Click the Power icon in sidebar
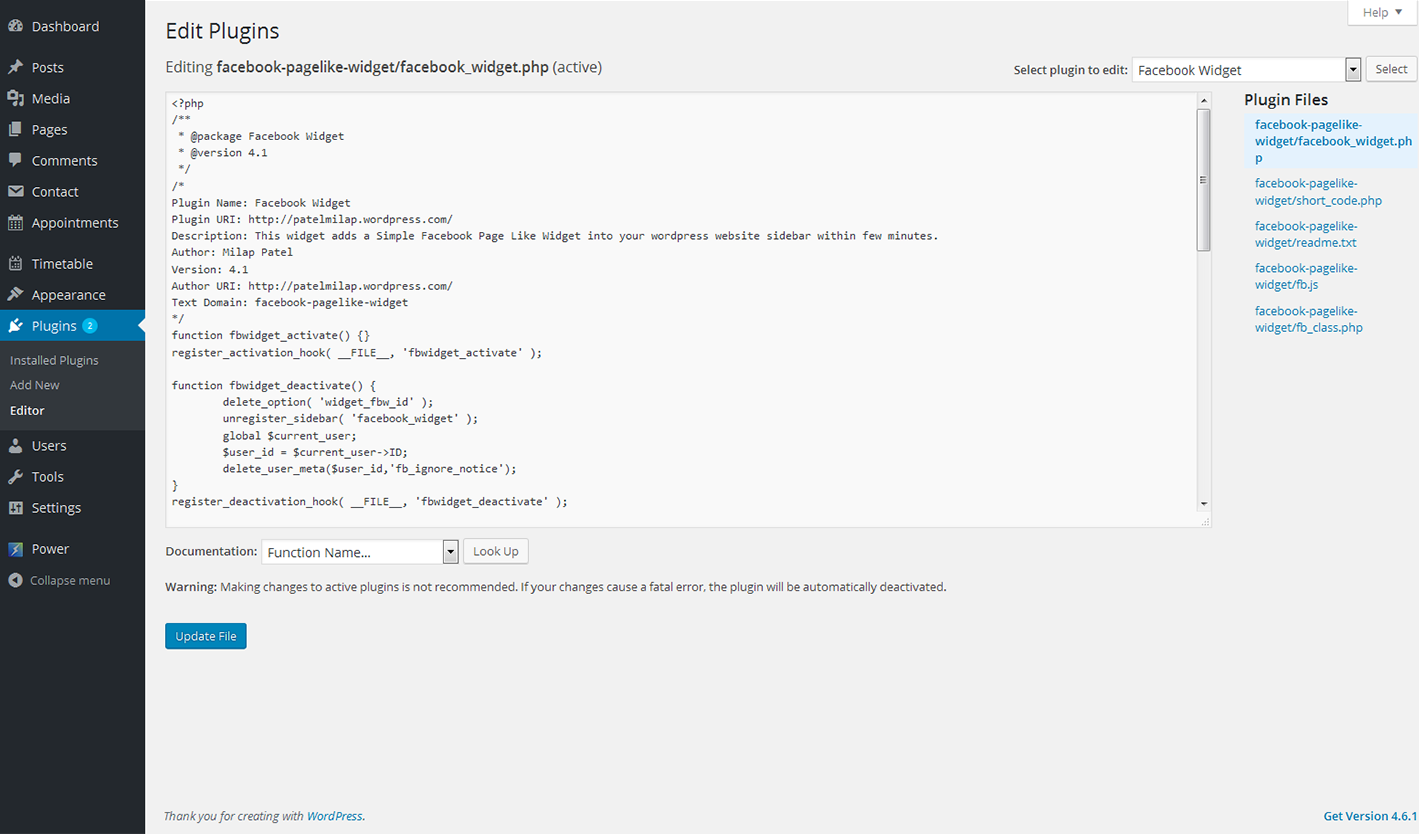 [x=16, y=548]
